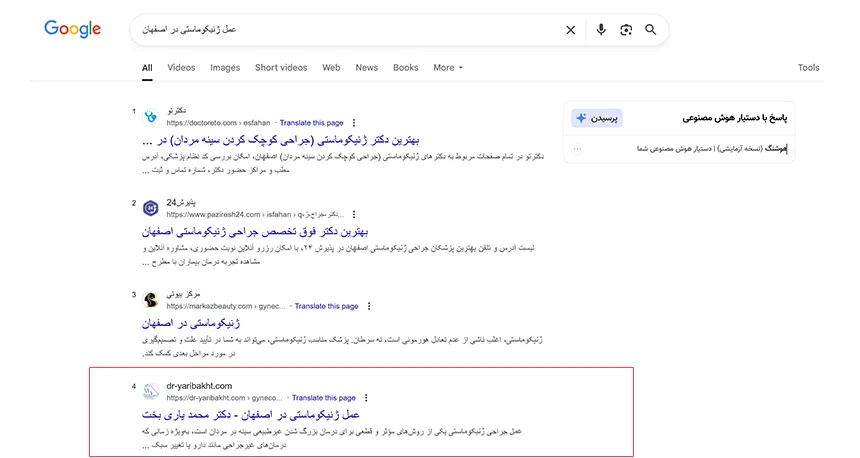Viewport: 860px width, 458px height.
Task: Start voice search with microphone icon
Action: click(601, 30)
